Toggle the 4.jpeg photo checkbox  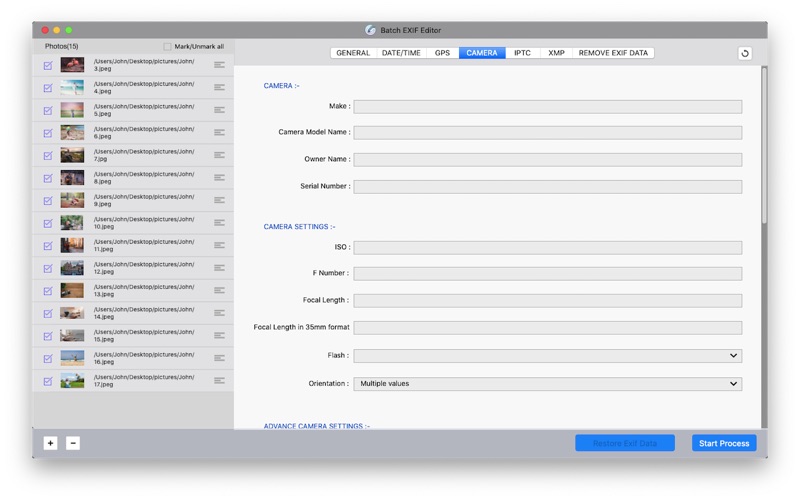point(48,88)
